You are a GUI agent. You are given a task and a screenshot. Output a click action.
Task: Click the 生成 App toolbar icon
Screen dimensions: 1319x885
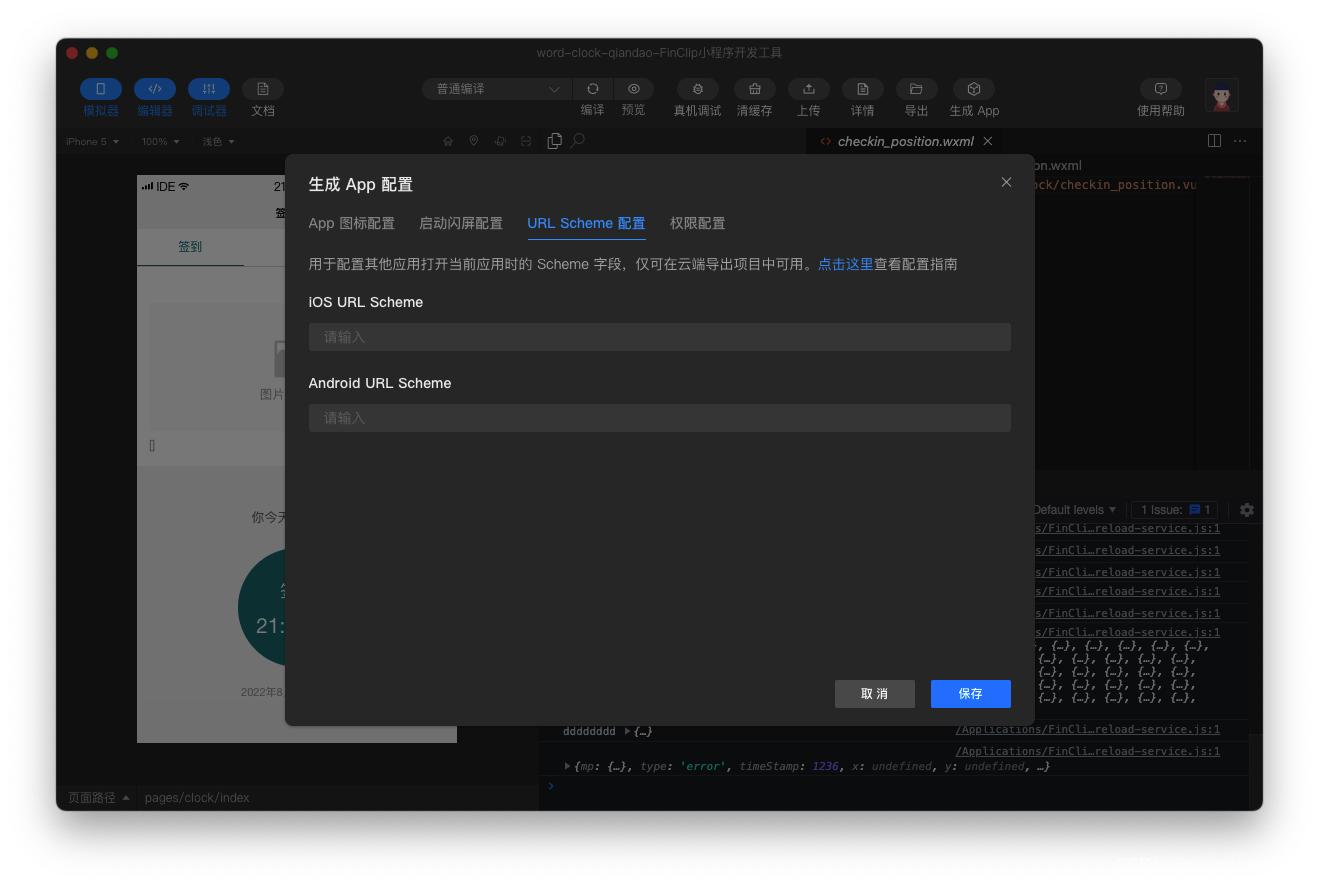[974, 89]
